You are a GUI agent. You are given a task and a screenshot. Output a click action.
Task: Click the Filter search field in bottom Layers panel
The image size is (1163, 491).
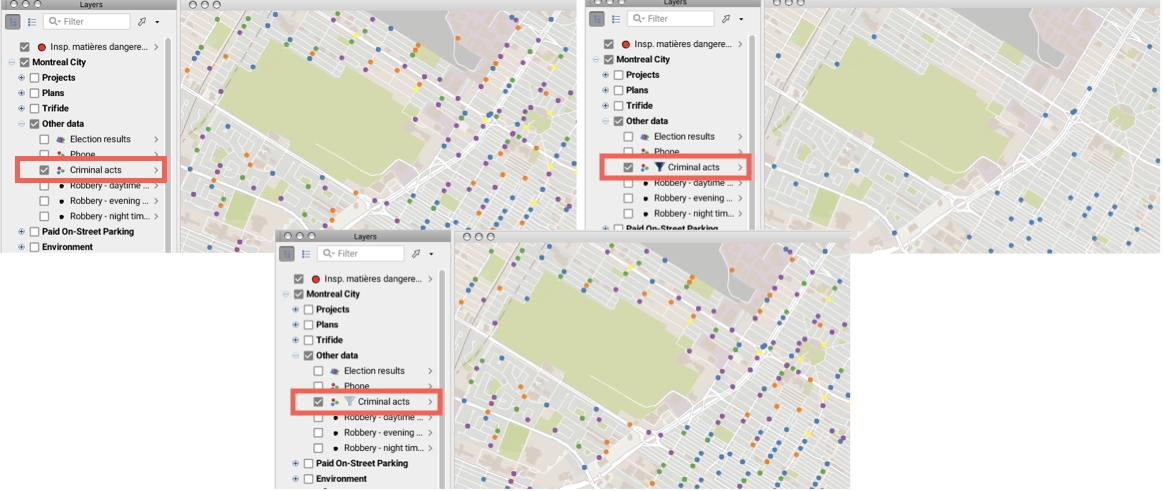coord(372,254)
